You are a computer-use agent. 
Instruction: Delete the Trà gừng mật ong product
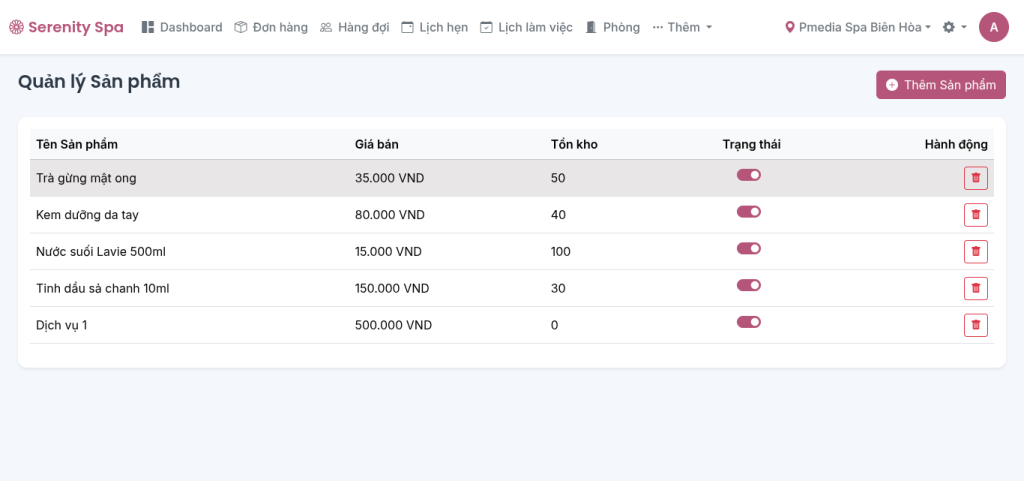coord(975,178)
